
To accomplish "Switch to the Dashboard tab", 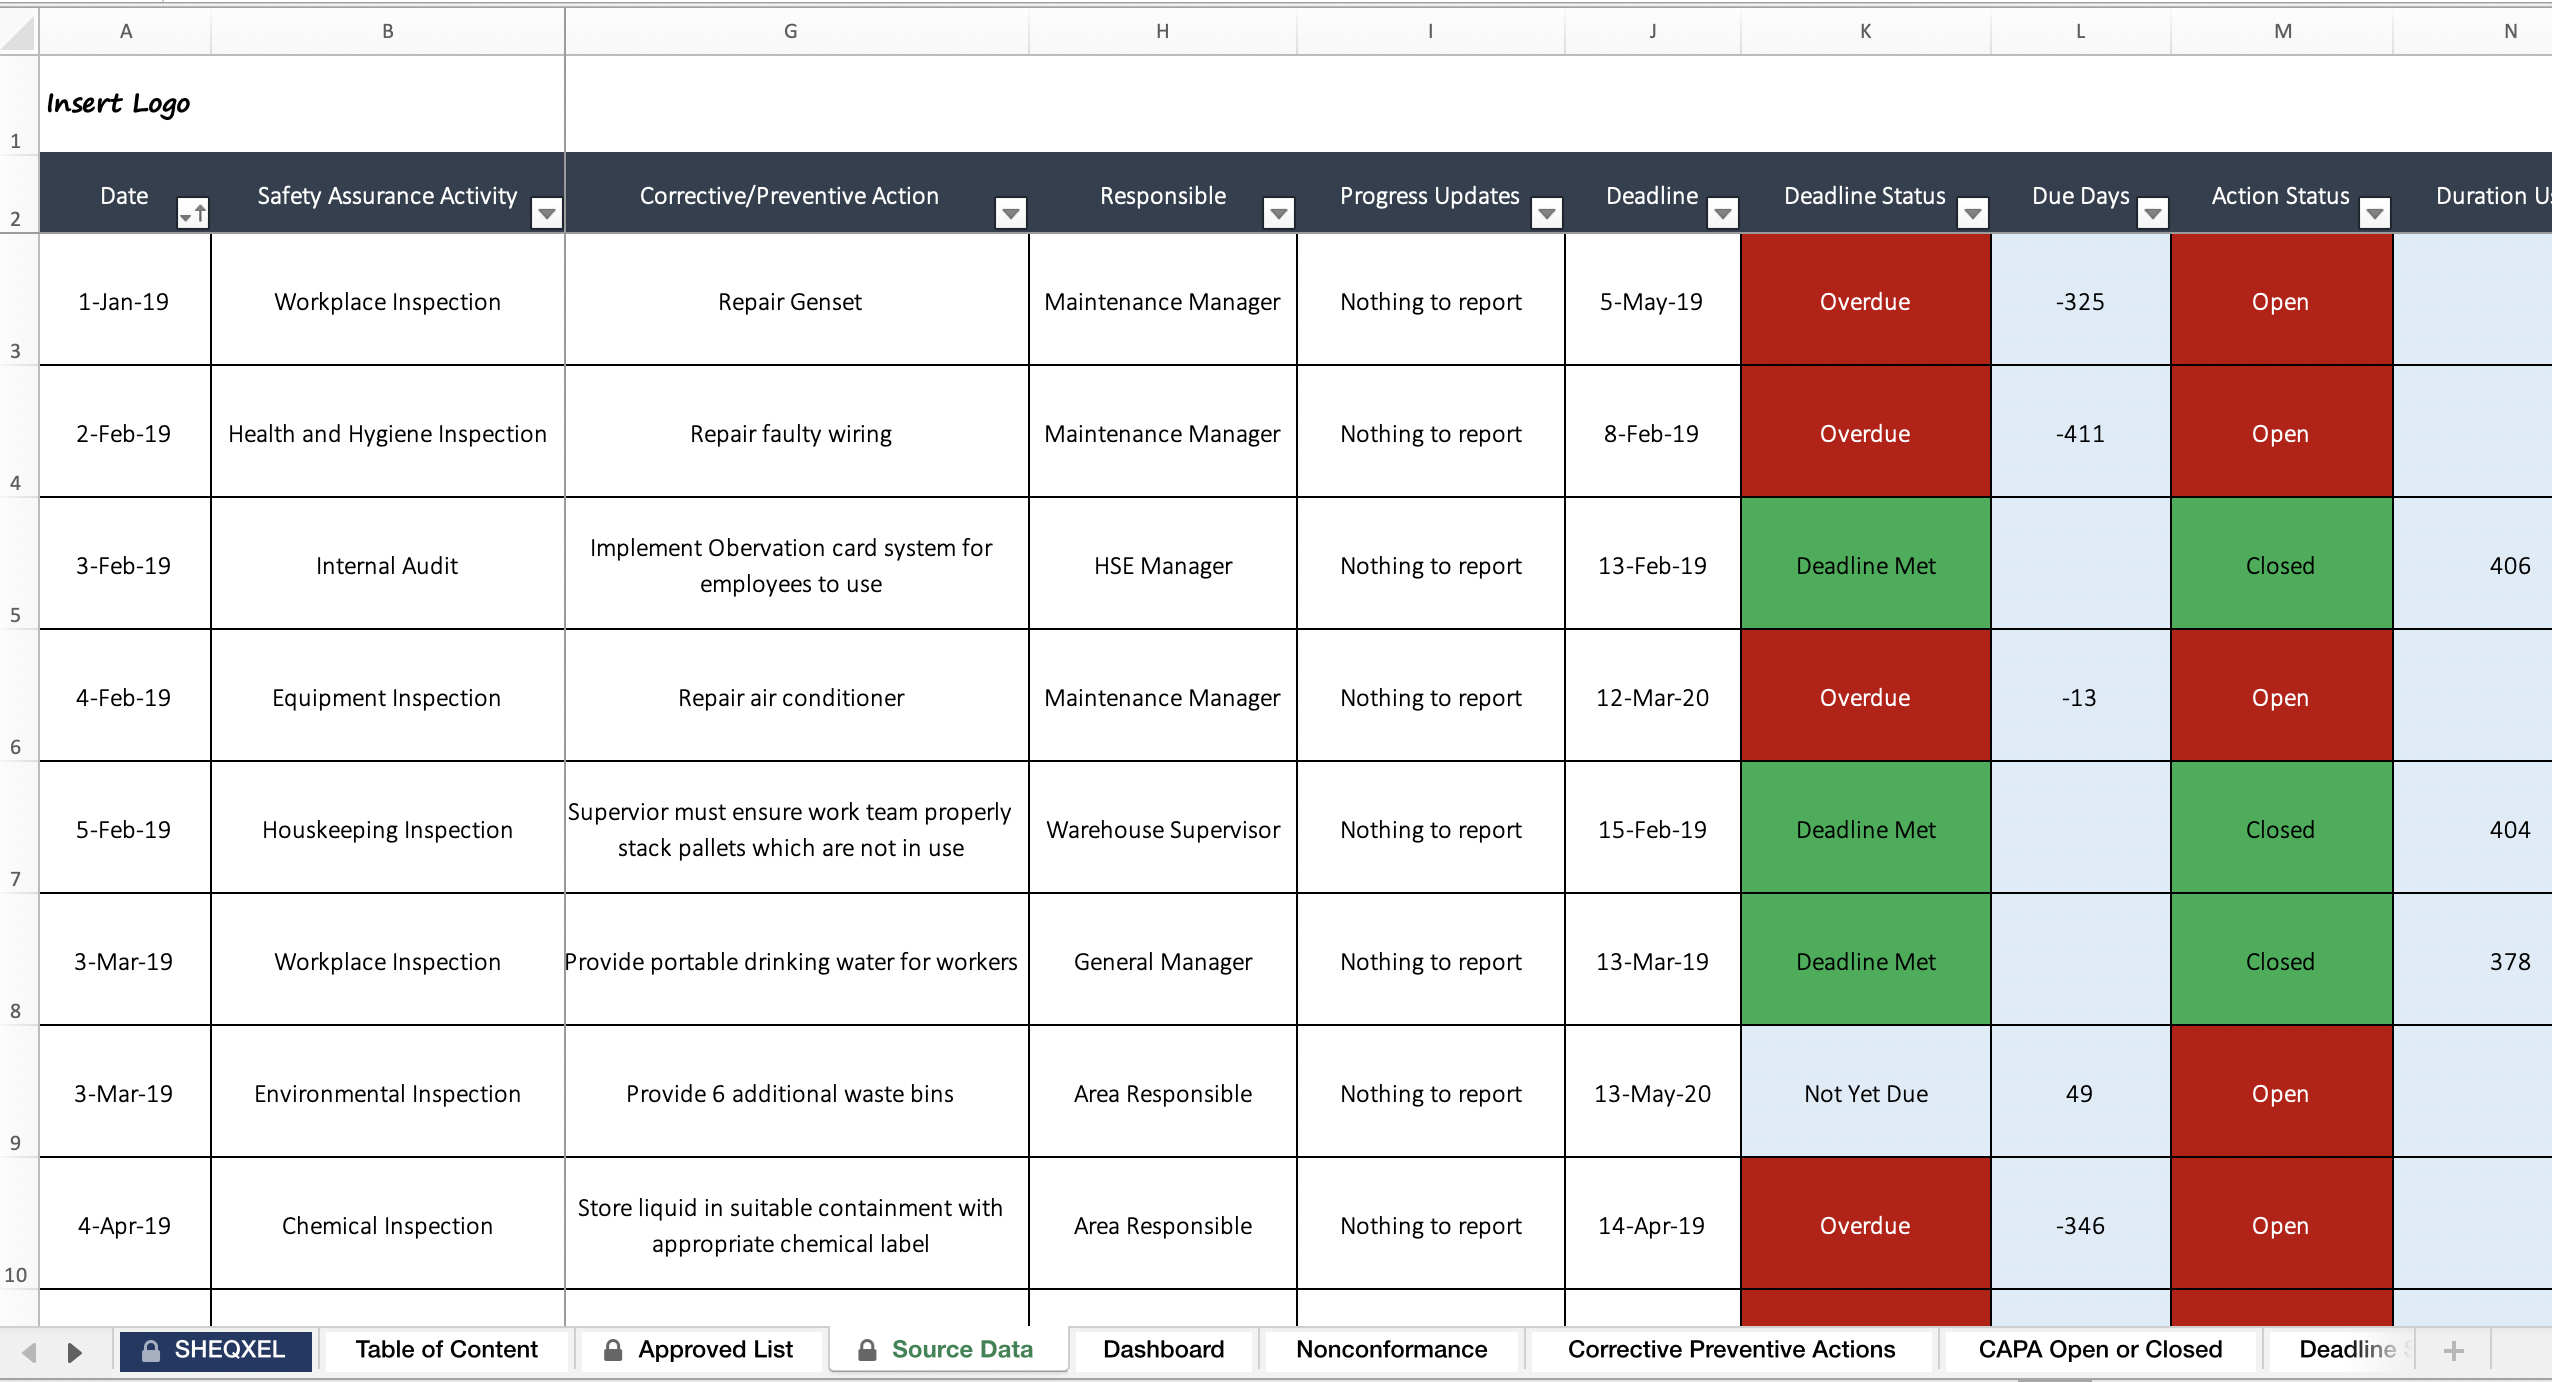I will coord(1163,1349).
